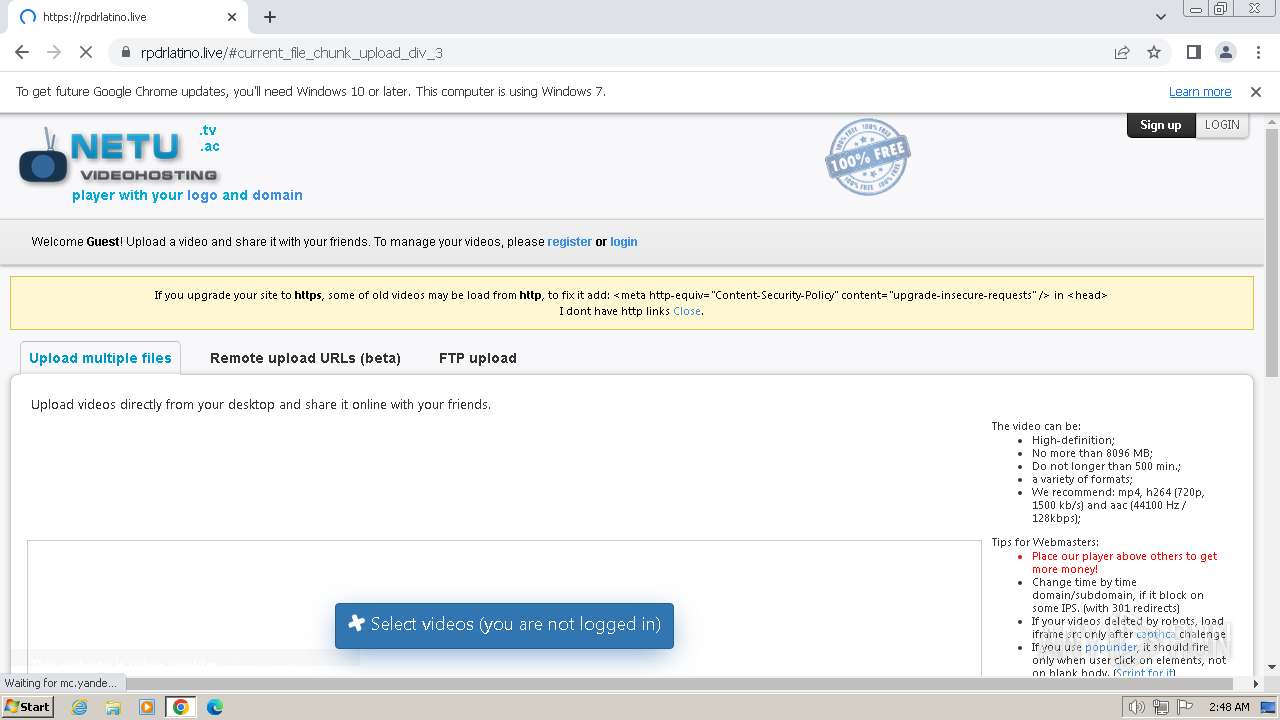Open volume speaker tray icon
The height and width of the screenshot is (720, 1280).
(x=1136, y=707)
